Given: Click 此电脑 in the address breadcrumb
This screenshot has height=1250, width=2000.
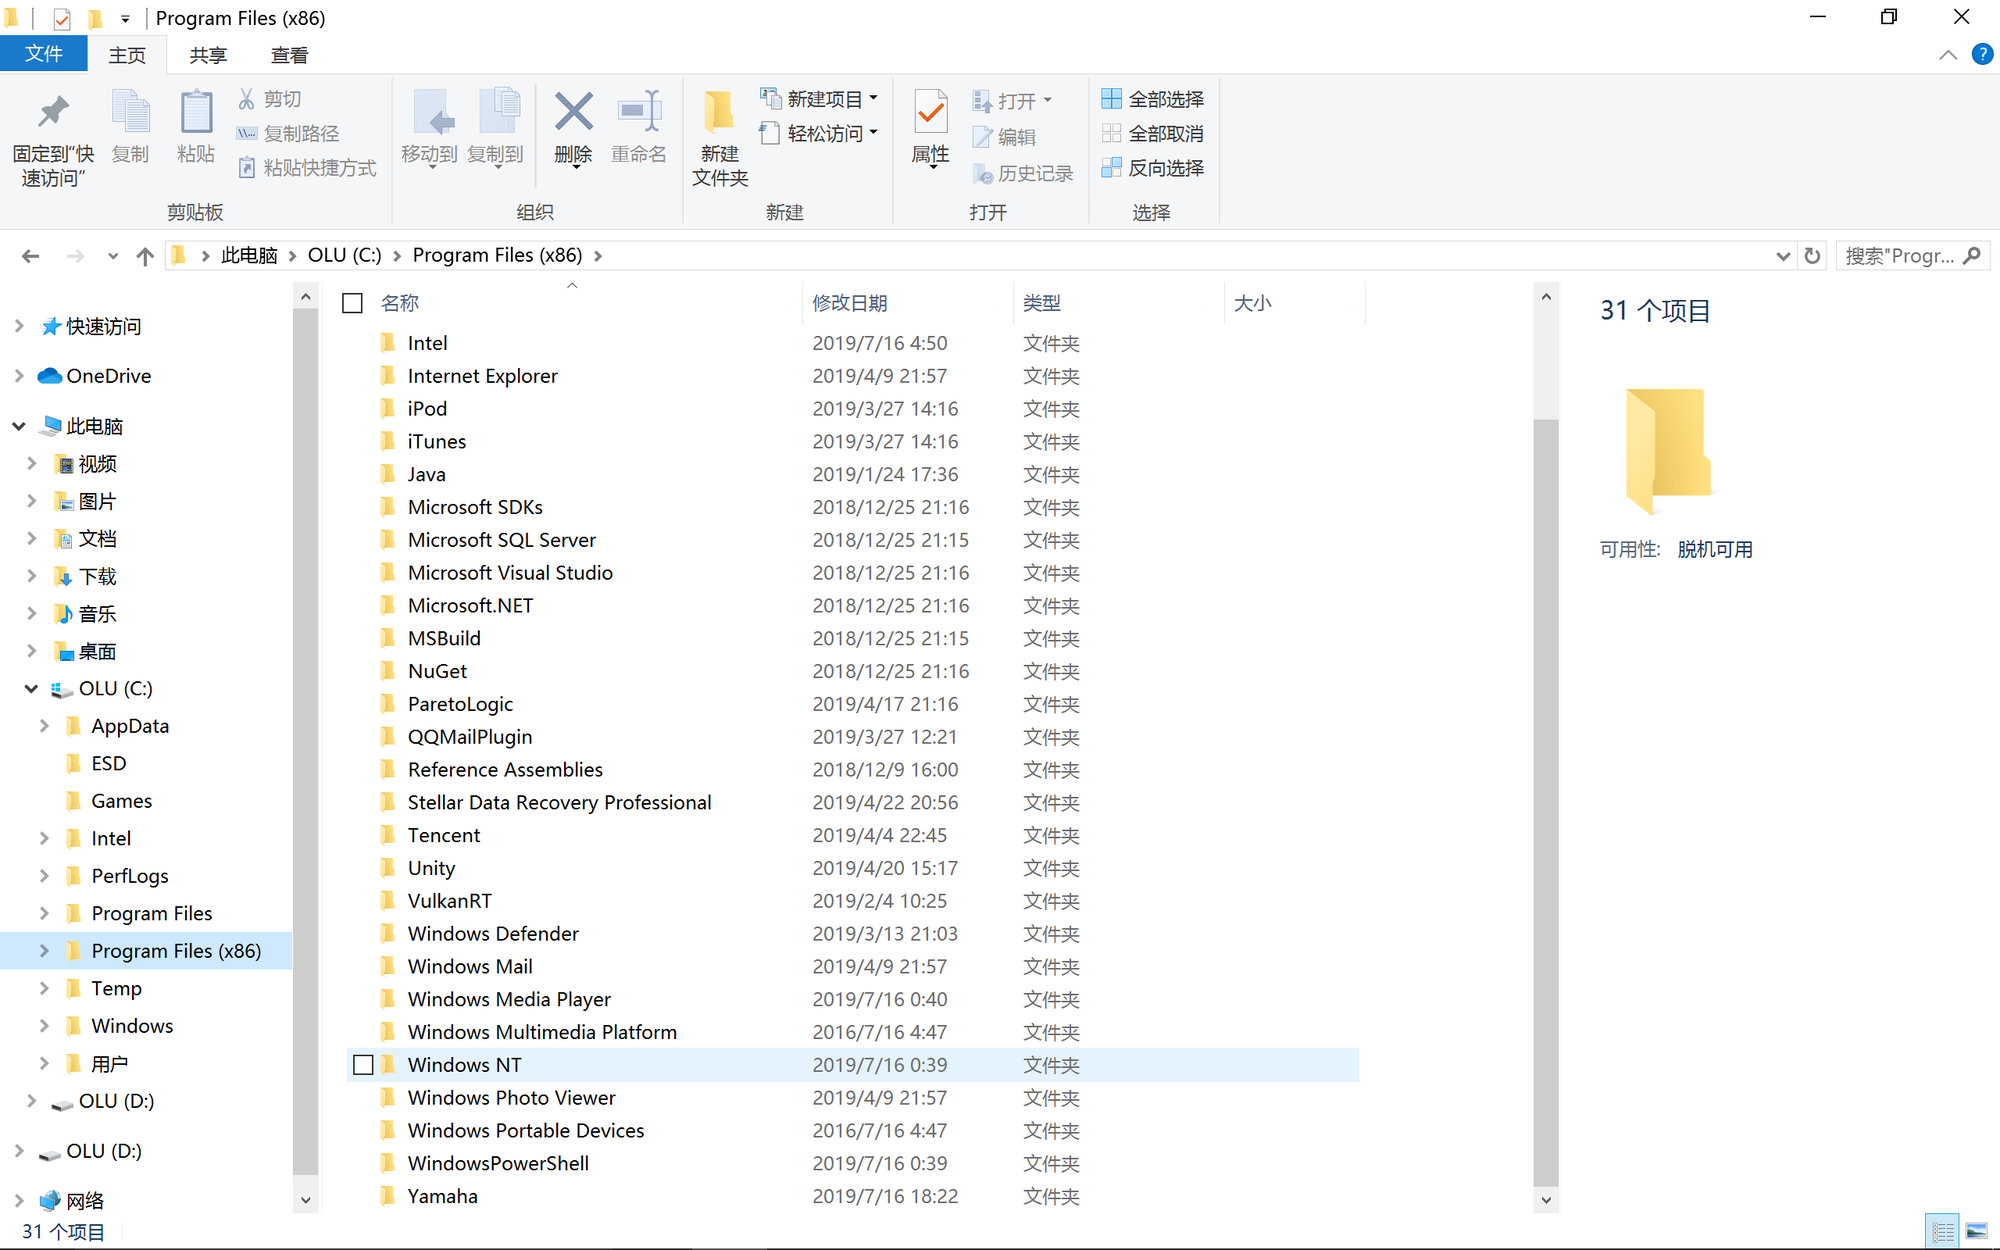Looking at the screenshot, I should point(249,256).
